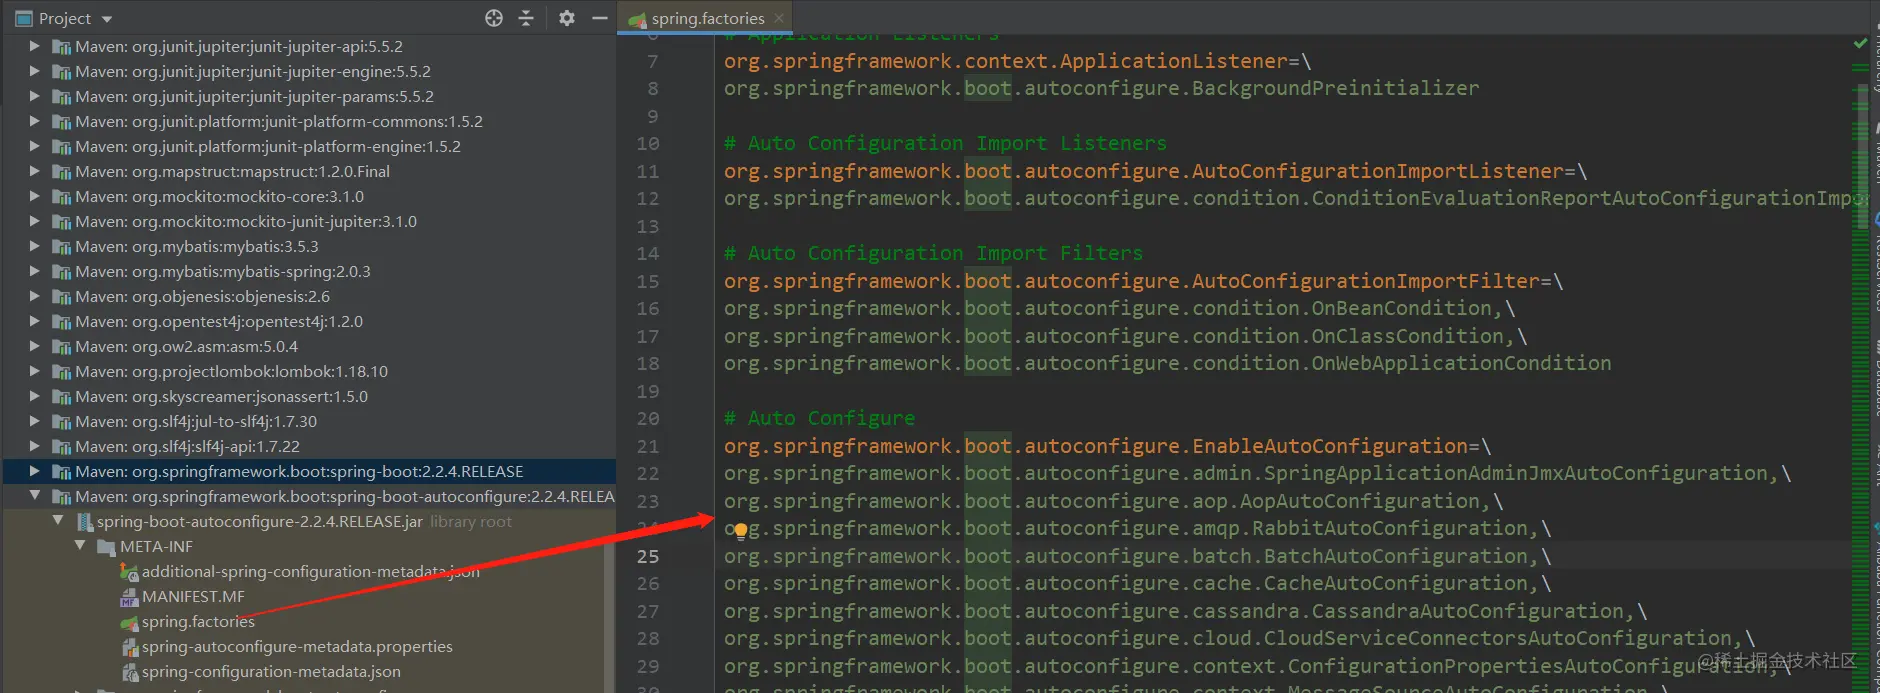Click the locate/scroll from source target icon

point(494,18)
